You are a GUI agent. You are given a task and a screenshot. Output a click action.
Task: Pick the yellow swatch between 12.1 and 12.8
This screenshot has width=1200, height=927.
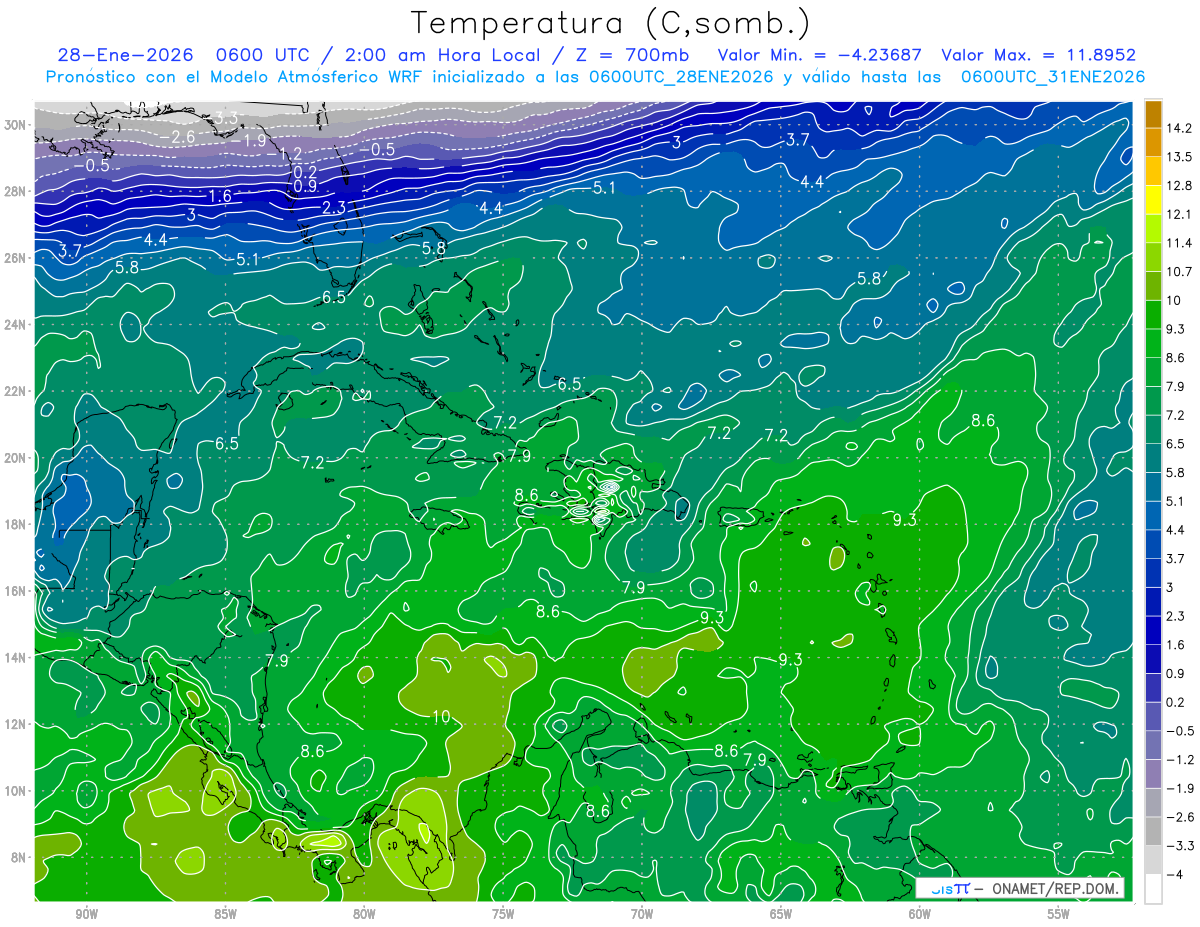[1153, 198]
